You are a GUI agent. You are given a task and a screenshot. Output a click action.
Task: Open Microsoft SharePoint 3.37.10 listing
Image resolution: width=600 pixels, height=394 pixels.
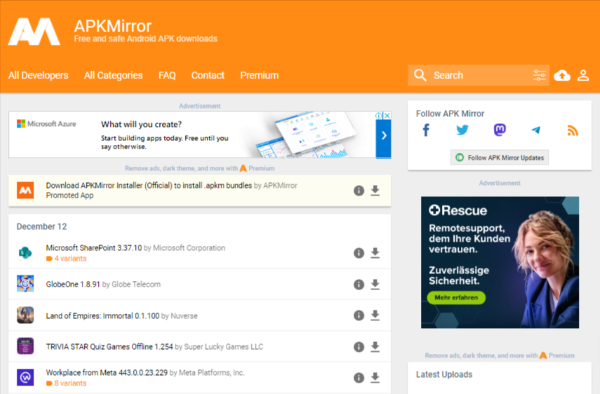click(94, 248)
